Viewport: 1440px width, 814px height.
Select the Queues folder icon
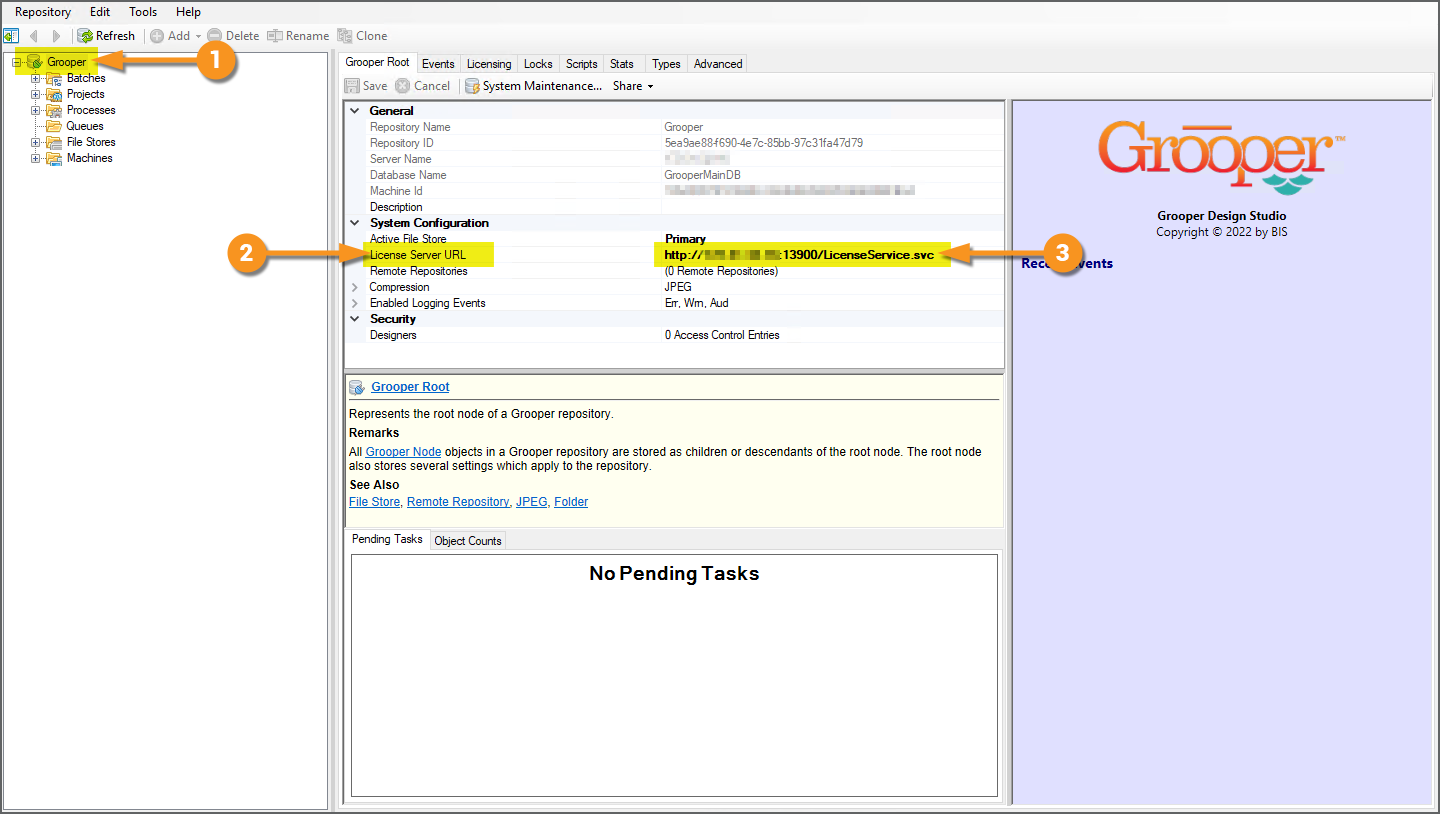(x=54, y=126)
